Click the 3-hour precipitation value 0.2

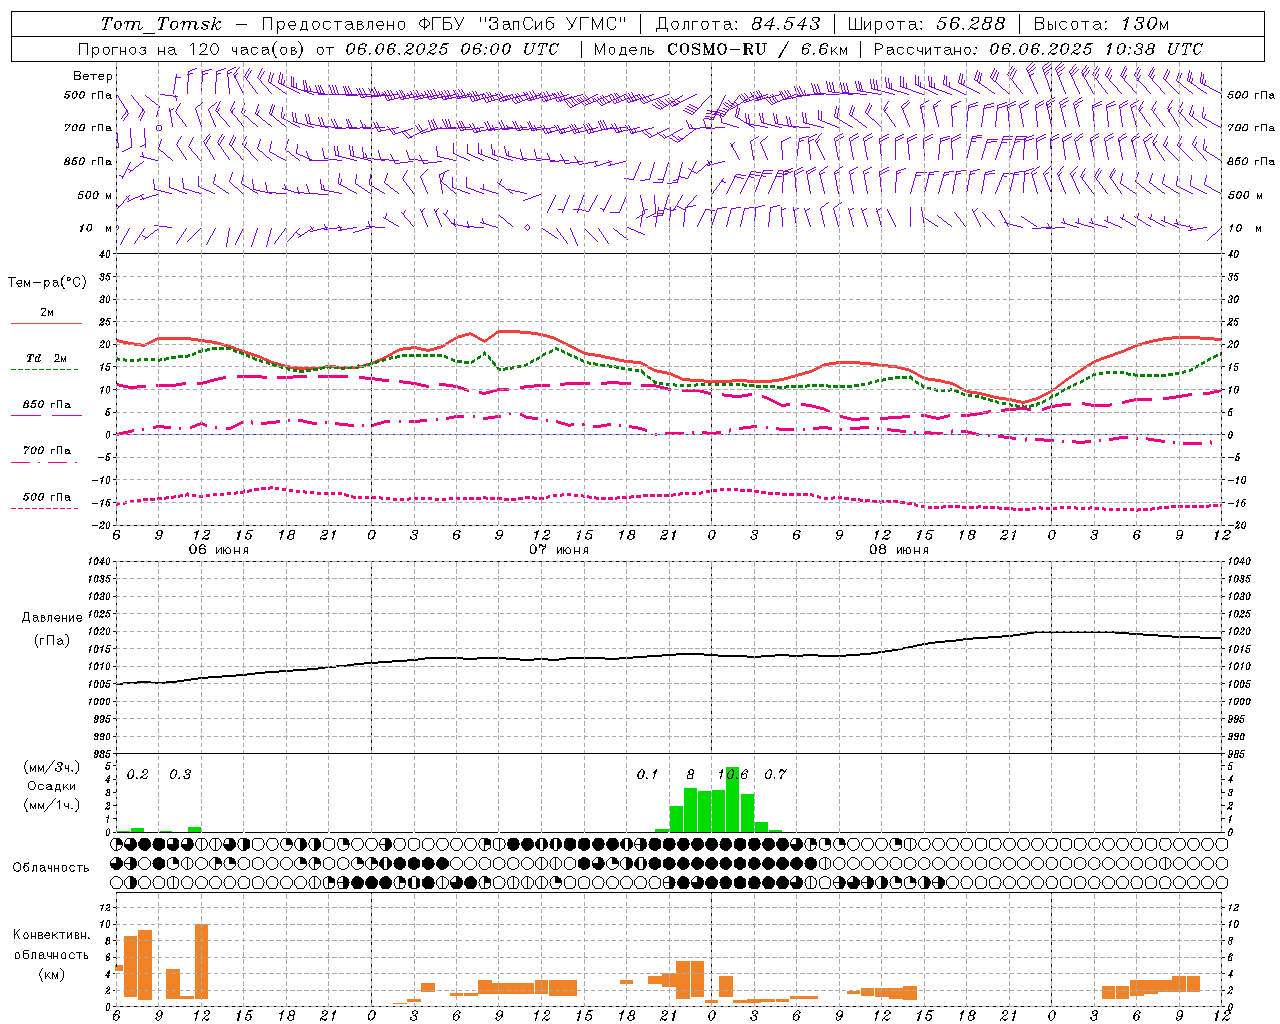click(x=138, y=775)
